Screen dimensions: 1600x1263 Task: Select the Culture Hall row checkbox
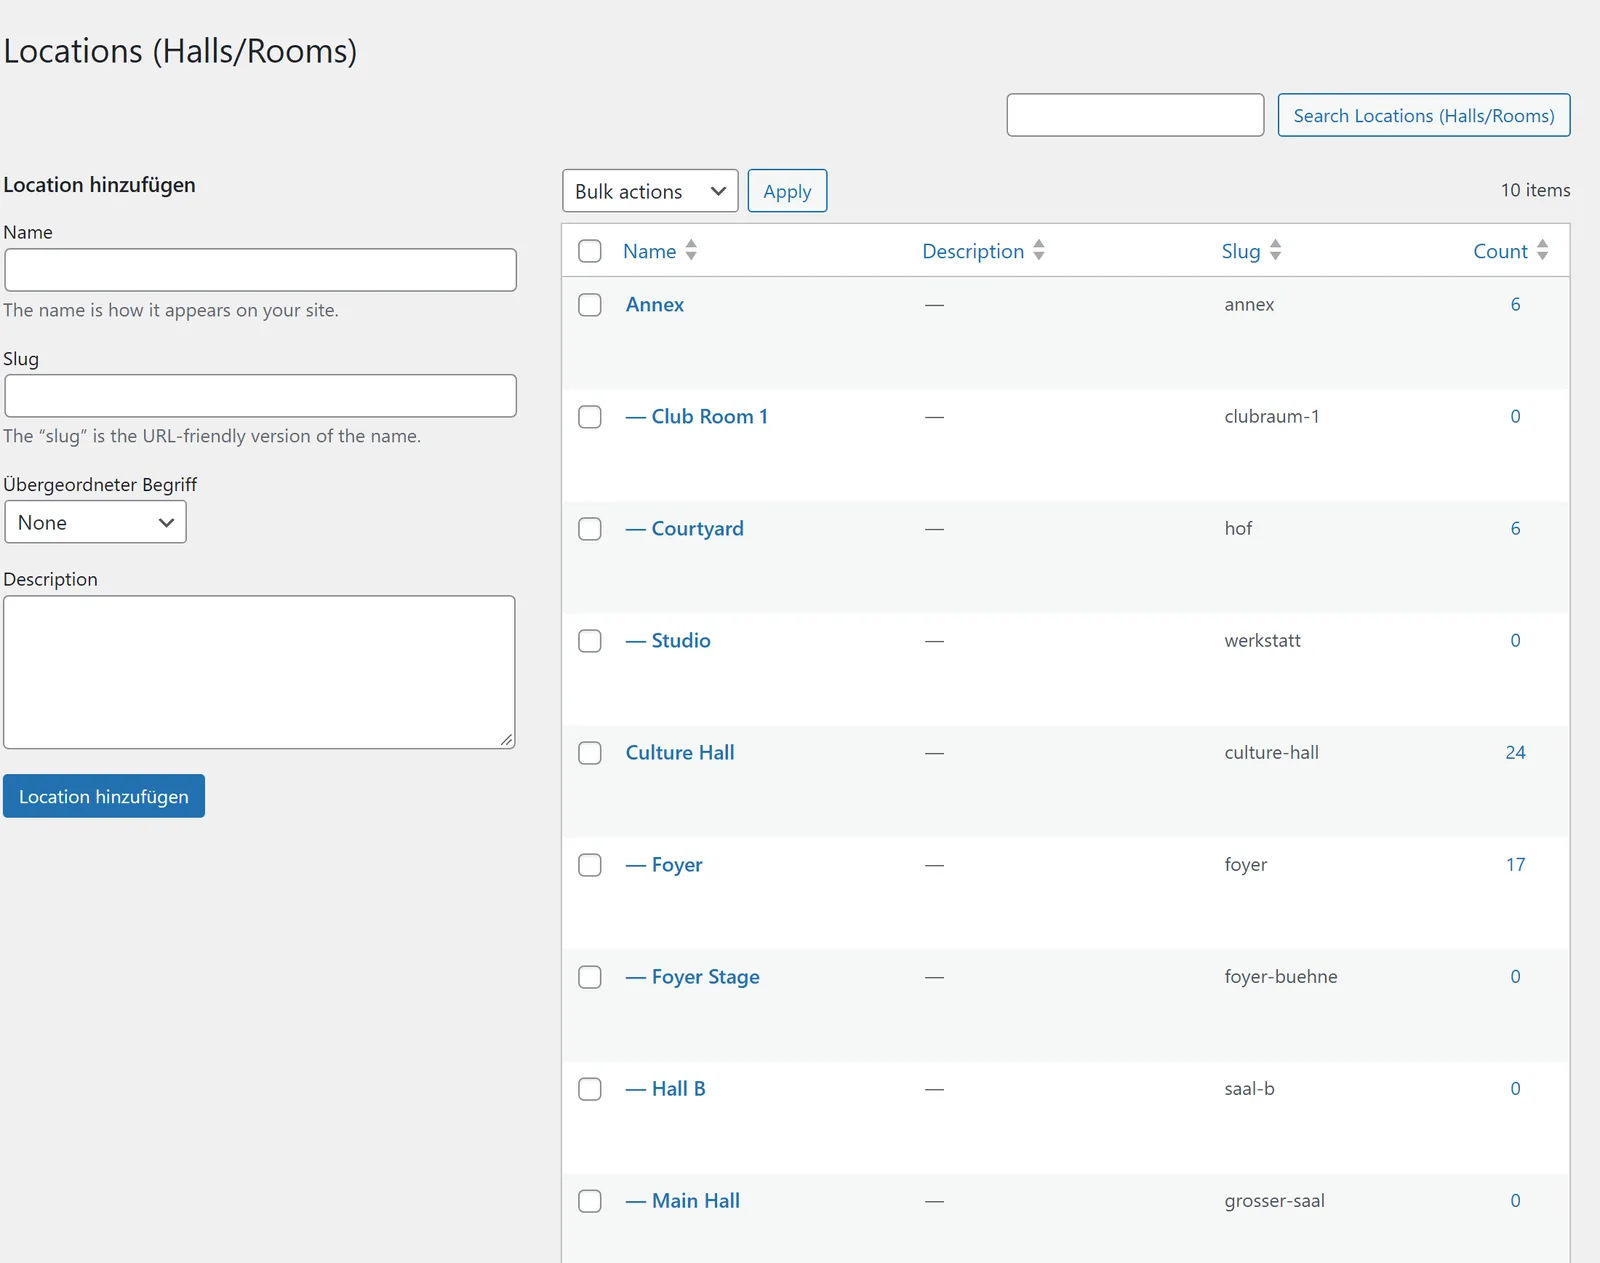point(590,753)
